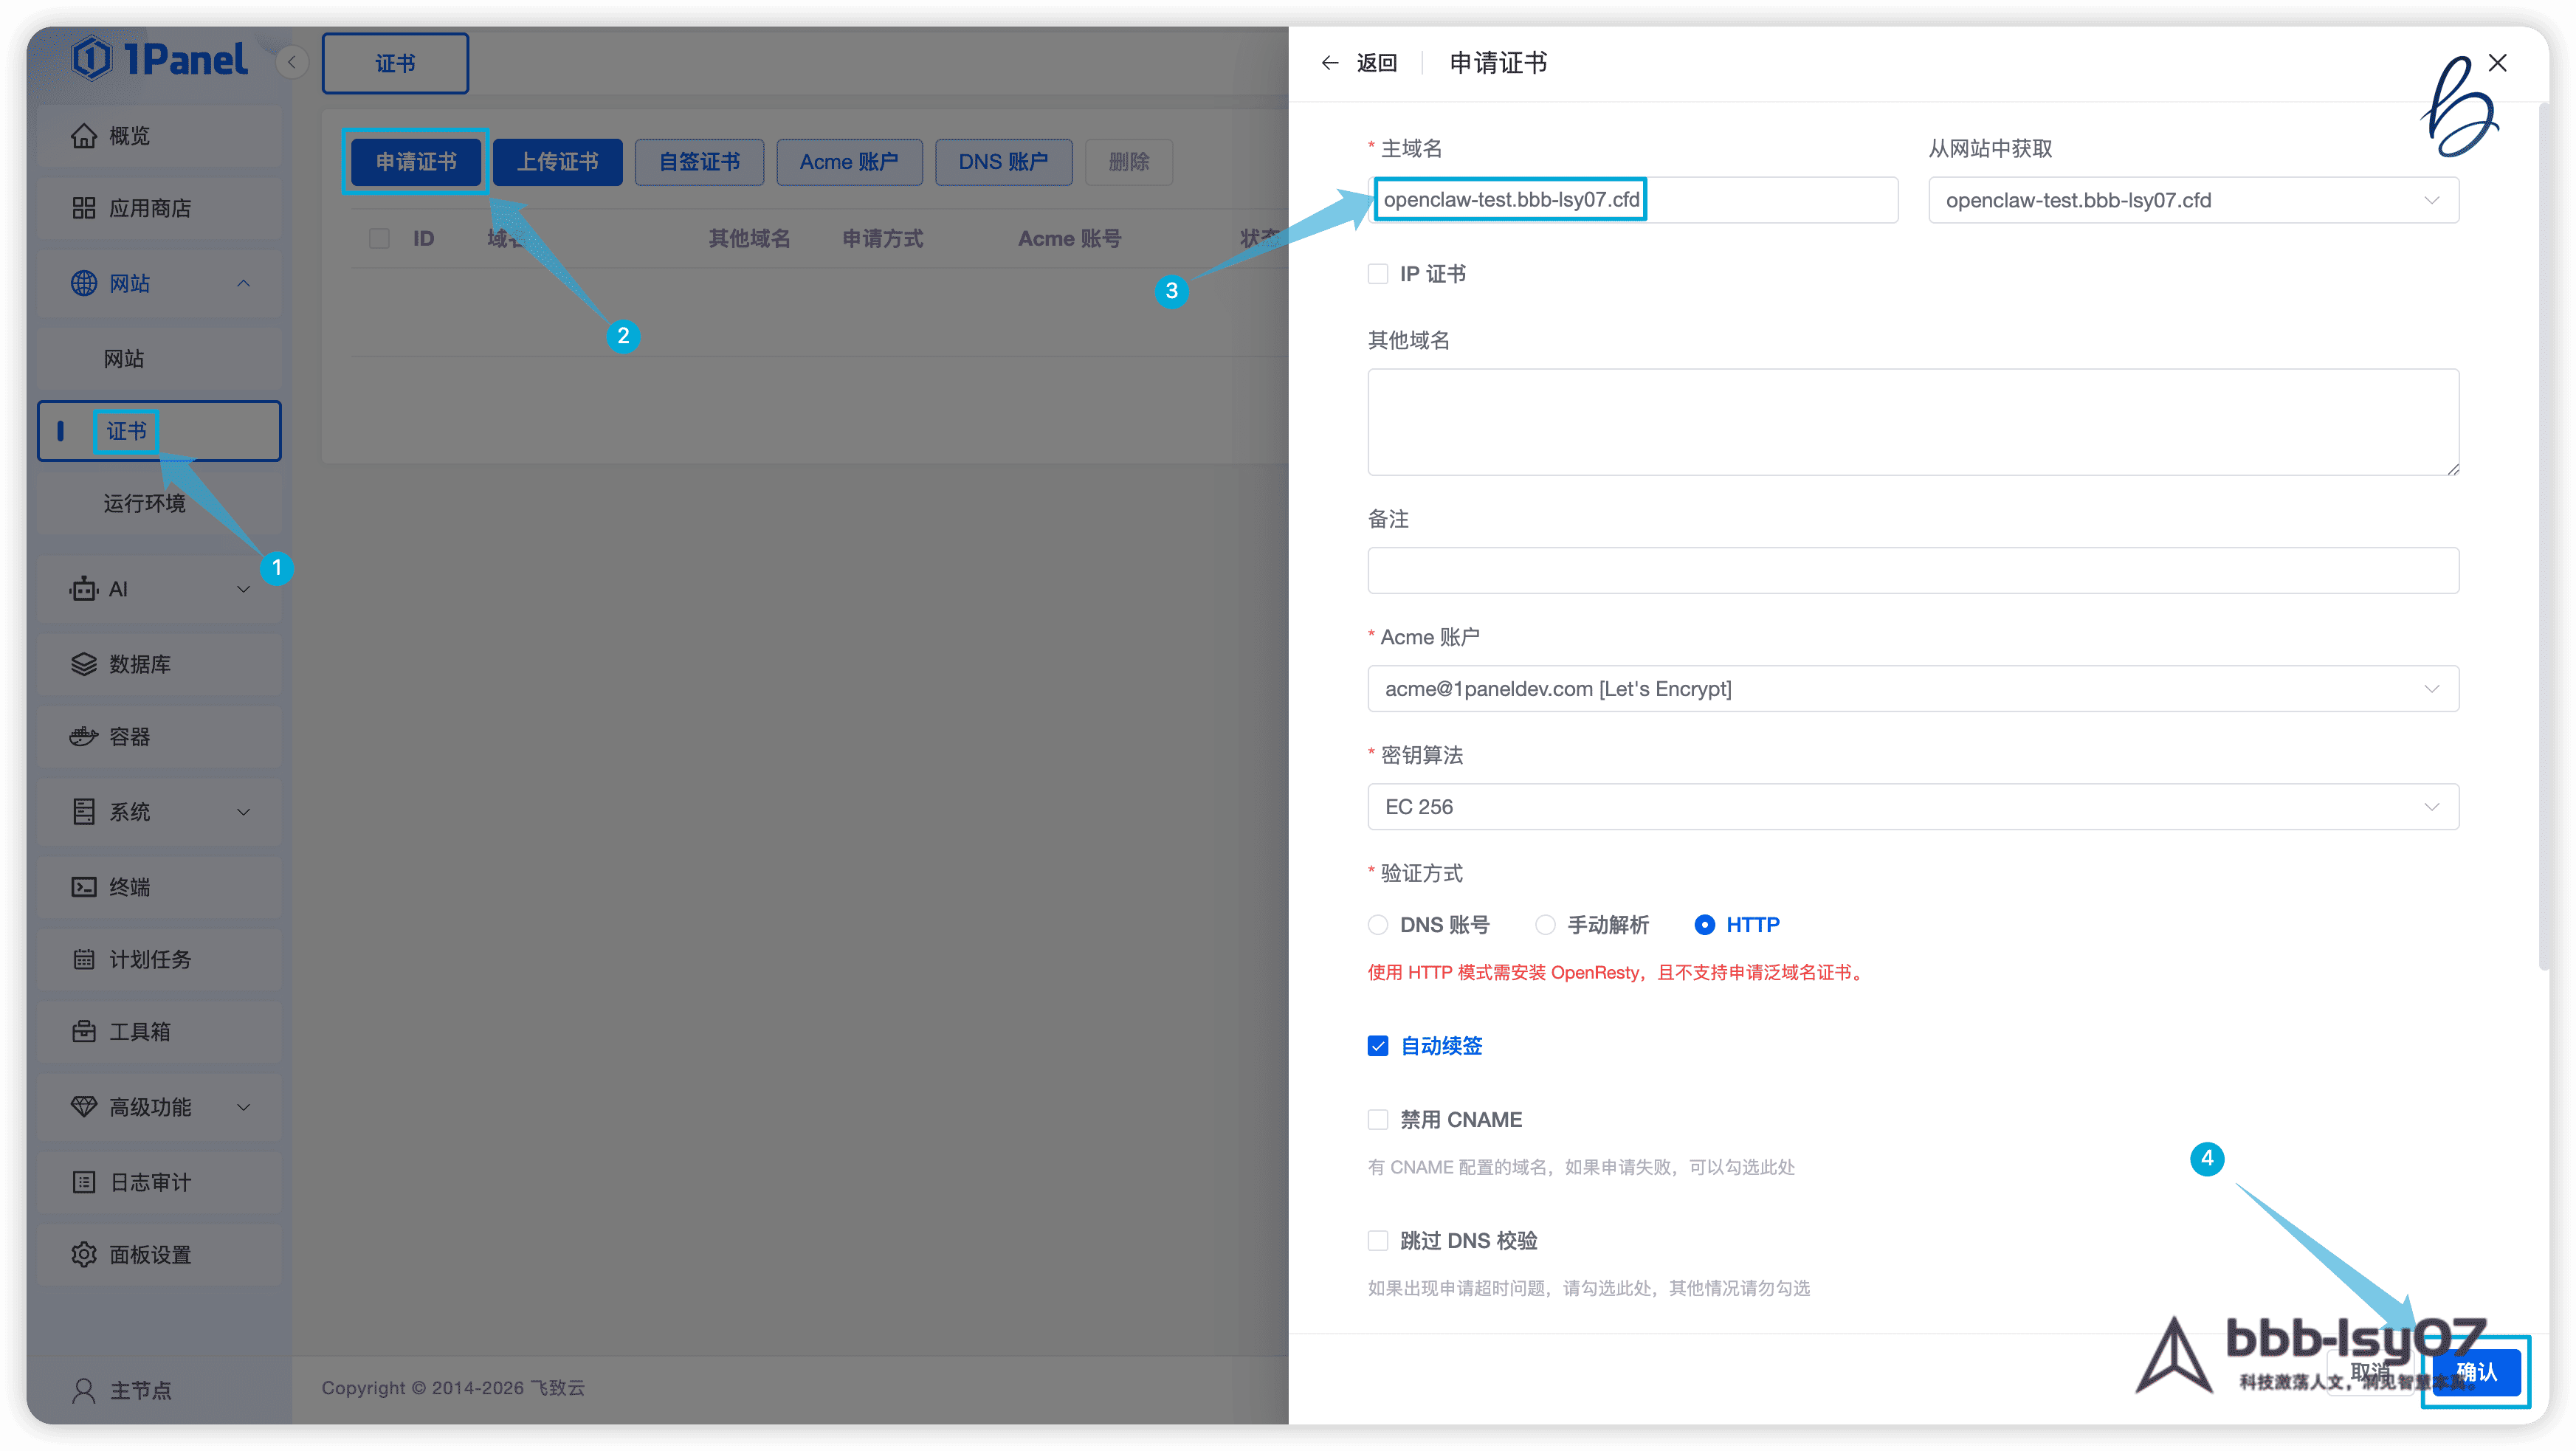Collapse the sidebar with the chevron button

point(291,63)
